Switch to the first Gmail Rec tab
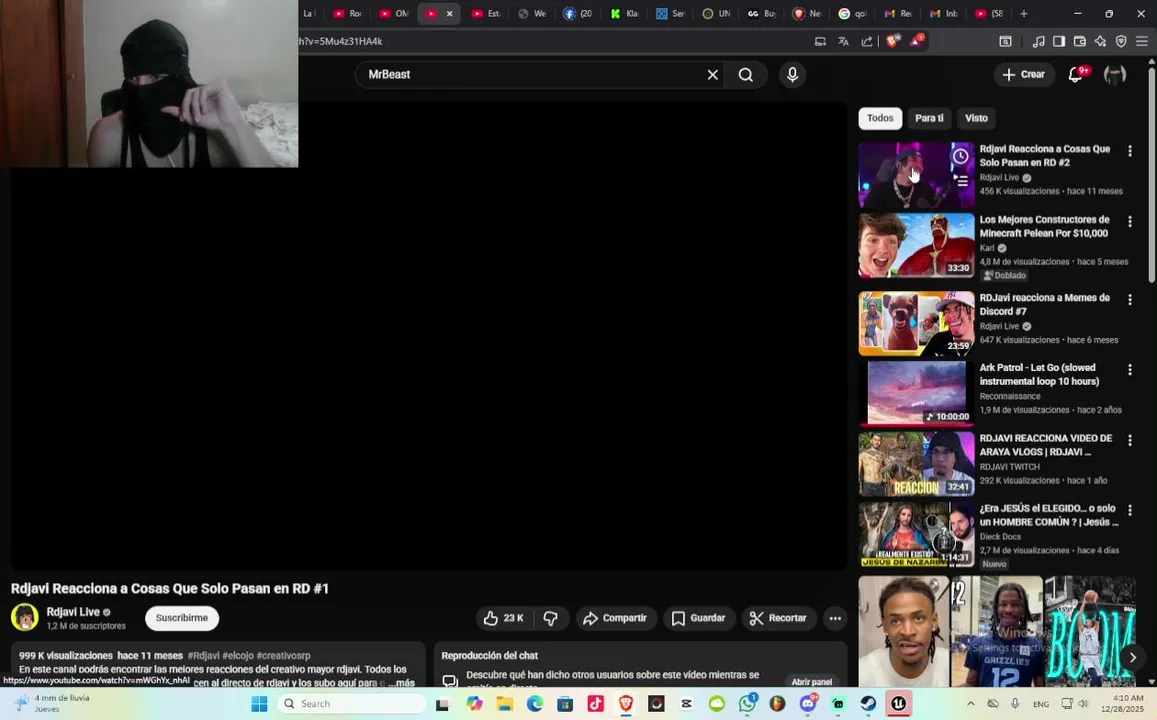1157x720 pixels. click(898, 13)
